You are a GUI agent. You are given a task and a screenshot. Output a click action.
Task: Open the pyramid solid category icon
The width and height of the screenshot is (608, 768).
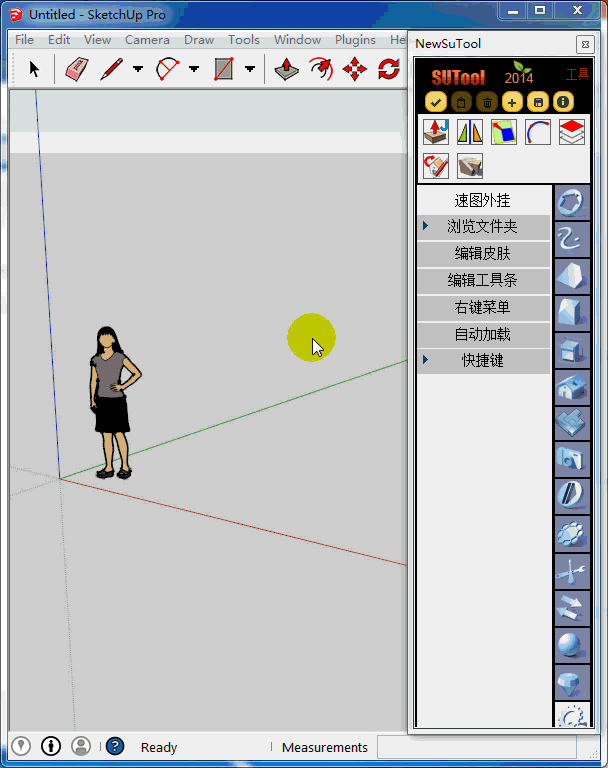click(x=572, y=276)
